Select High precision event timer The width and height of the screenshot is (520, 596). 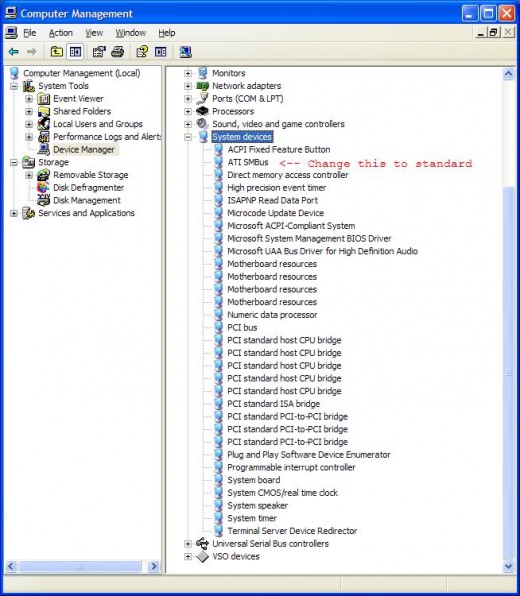(276, 188)
